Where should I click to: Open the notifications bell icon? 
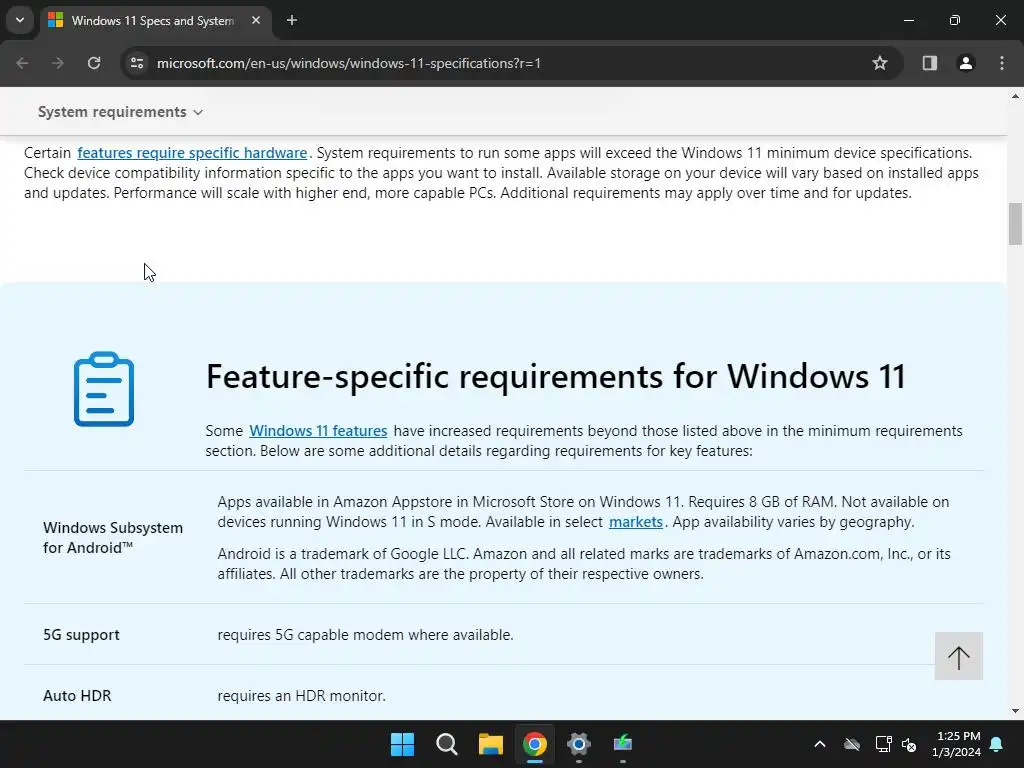tap(997, 744)
